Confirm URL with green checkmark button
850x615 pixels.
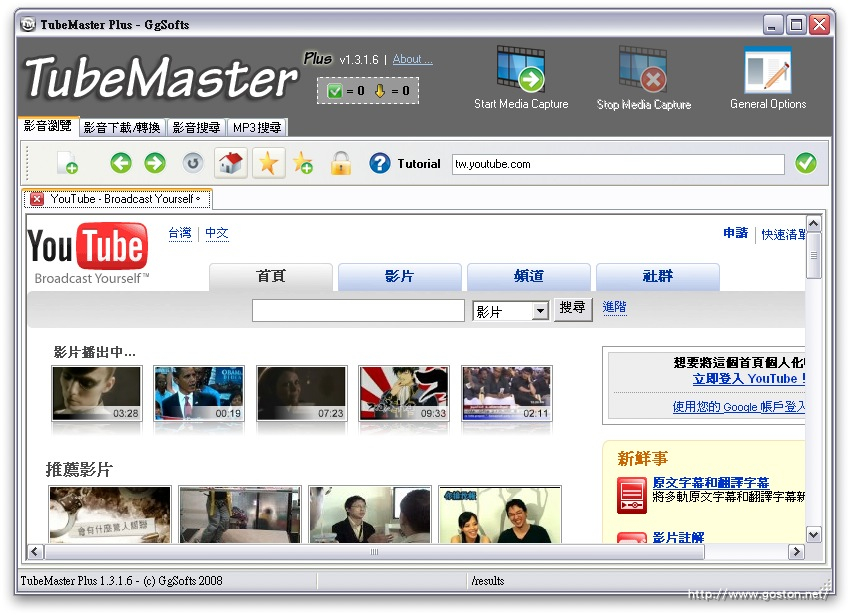[x=806, y=163]
